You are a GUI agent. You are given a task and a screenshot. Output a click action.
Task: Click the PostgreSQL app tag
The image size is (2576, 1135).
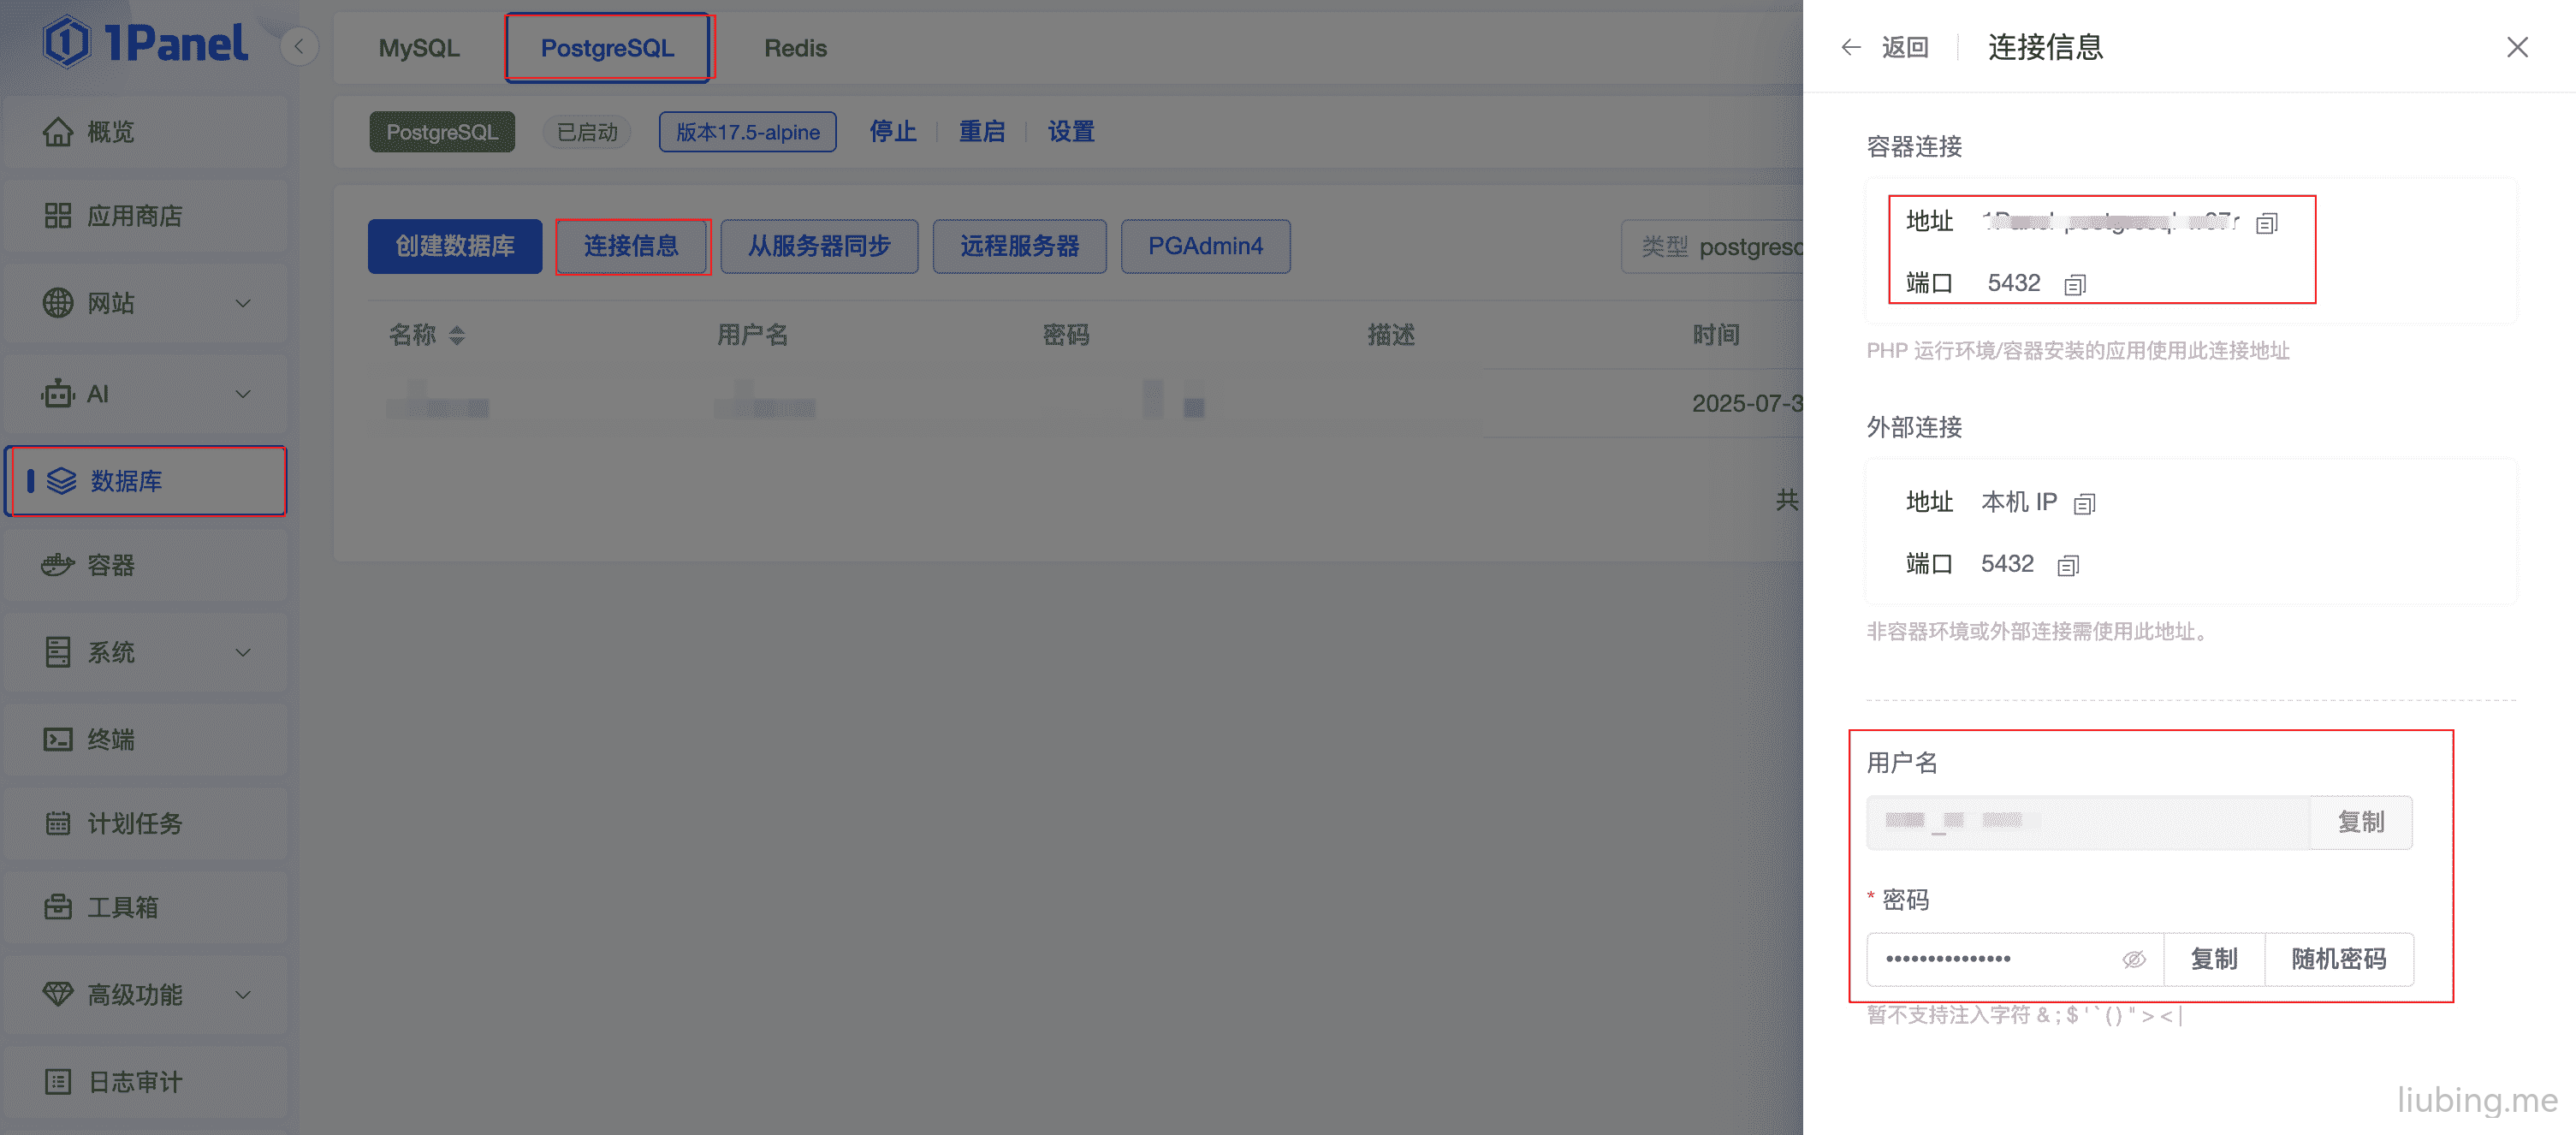click(442, 132)
